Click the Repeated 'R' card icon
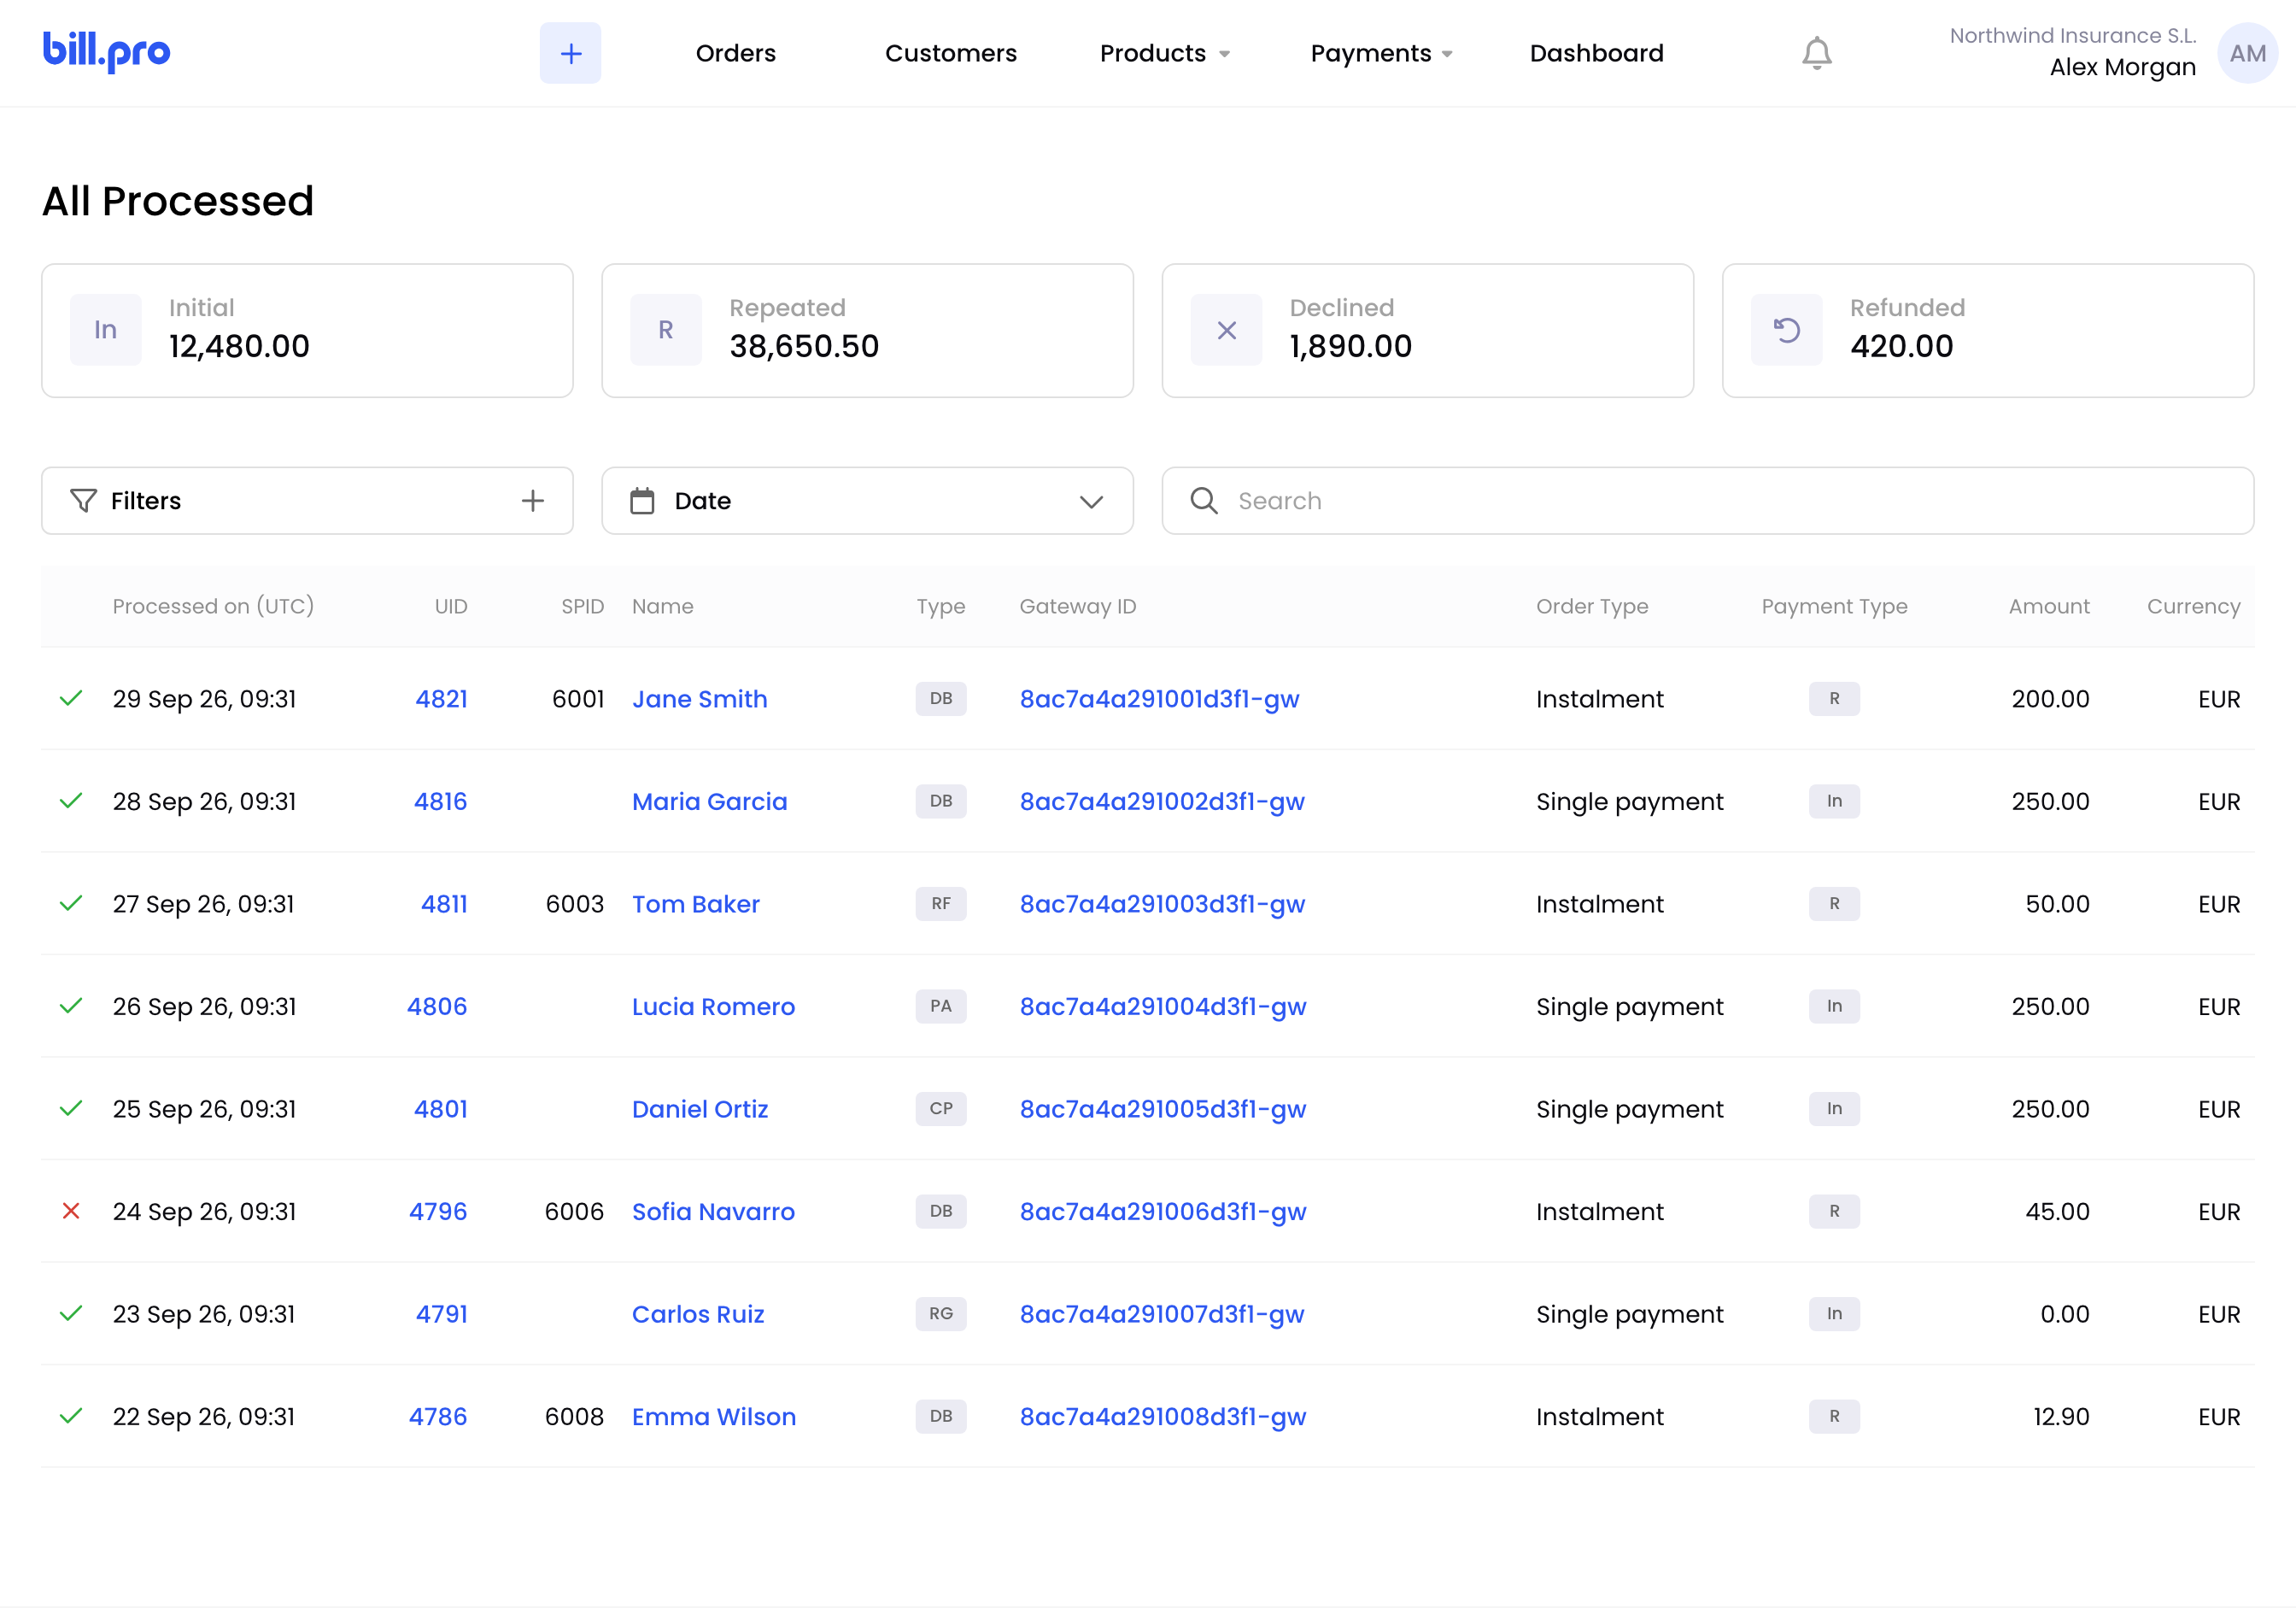 (x=665, y=330)
